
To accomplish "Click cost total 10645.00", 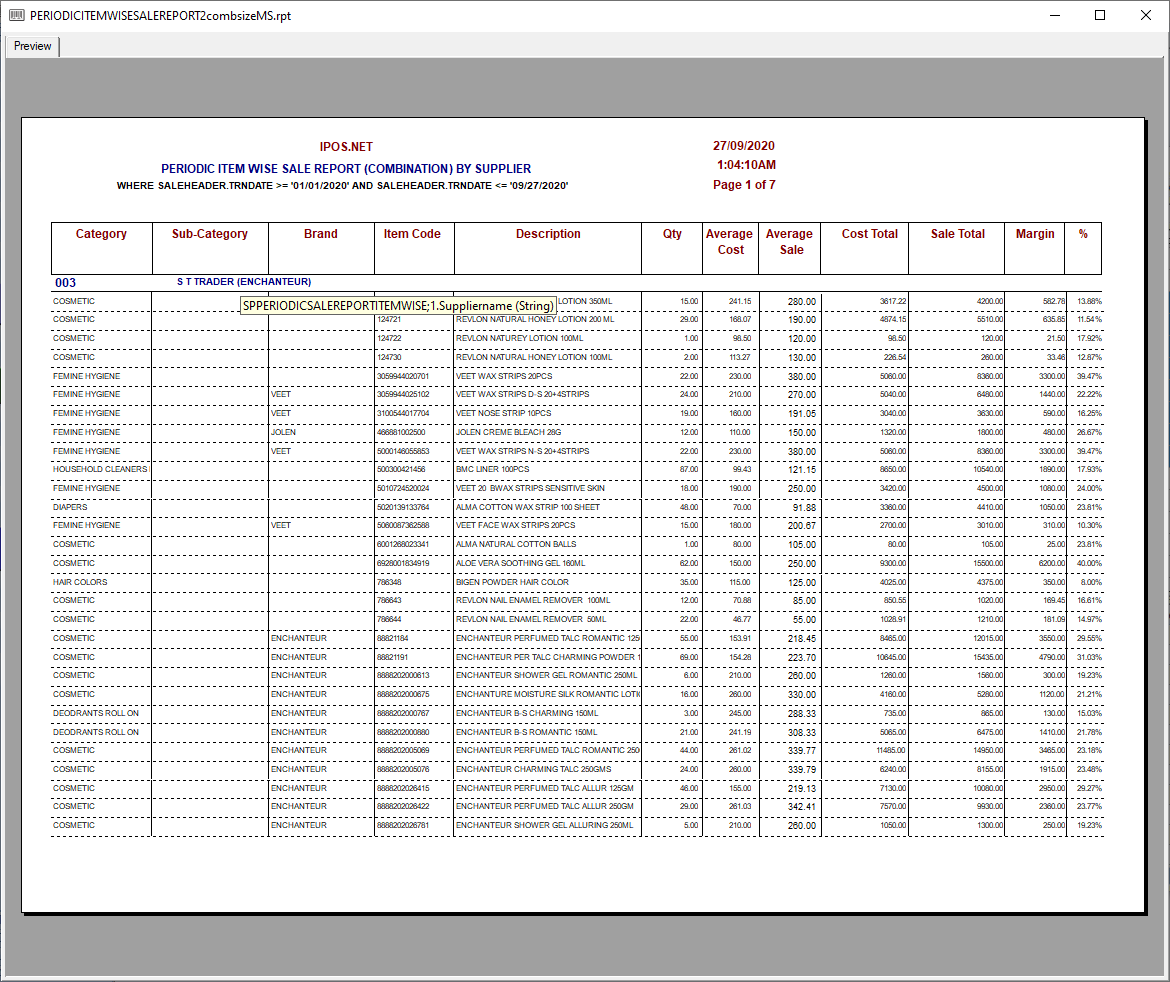I will coord(892,657).
